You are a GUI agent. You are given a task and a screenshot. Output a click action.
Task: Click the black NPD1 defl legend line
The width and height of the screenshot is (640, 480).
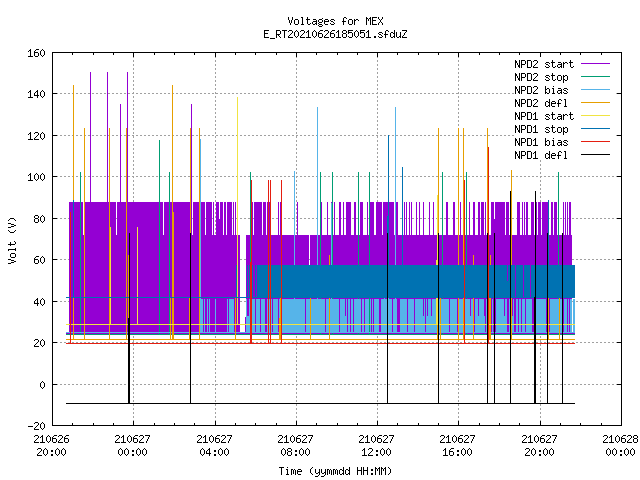pyautogui.click(x=595, y=155)
